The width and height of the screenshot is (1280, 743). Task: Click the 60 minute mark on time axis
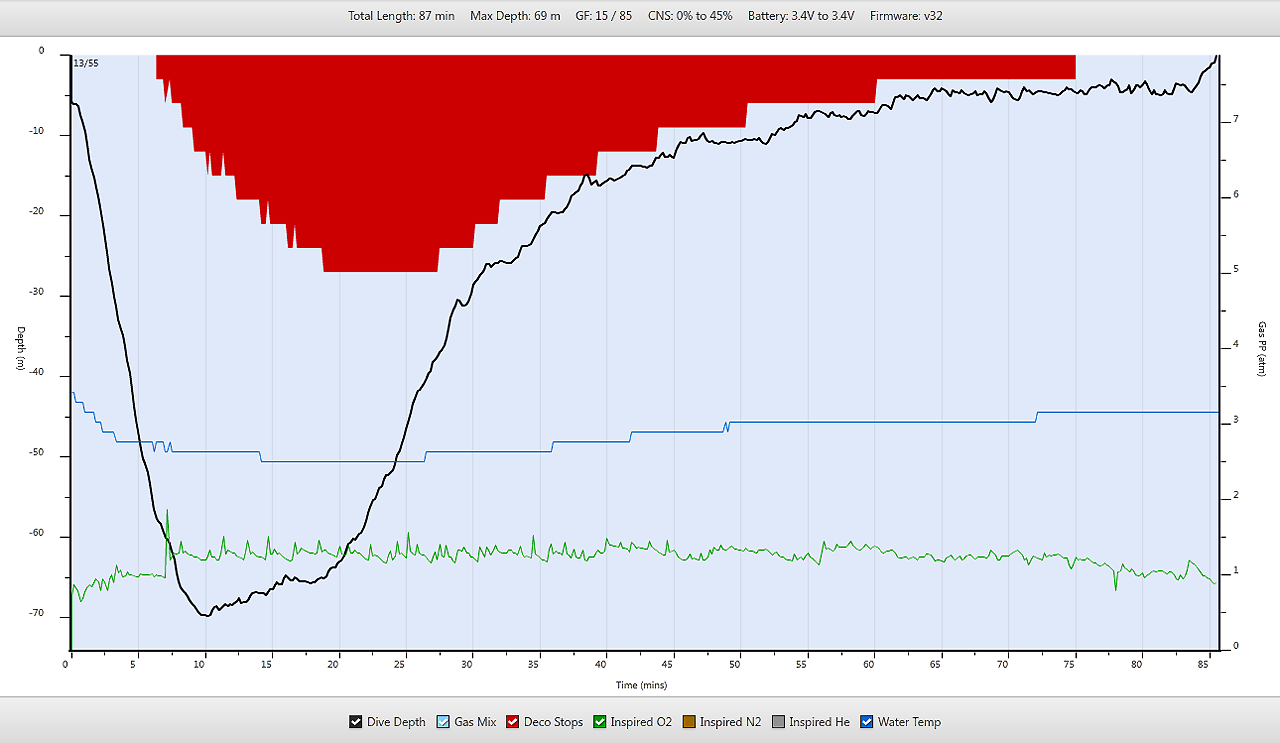coord(873,663)
